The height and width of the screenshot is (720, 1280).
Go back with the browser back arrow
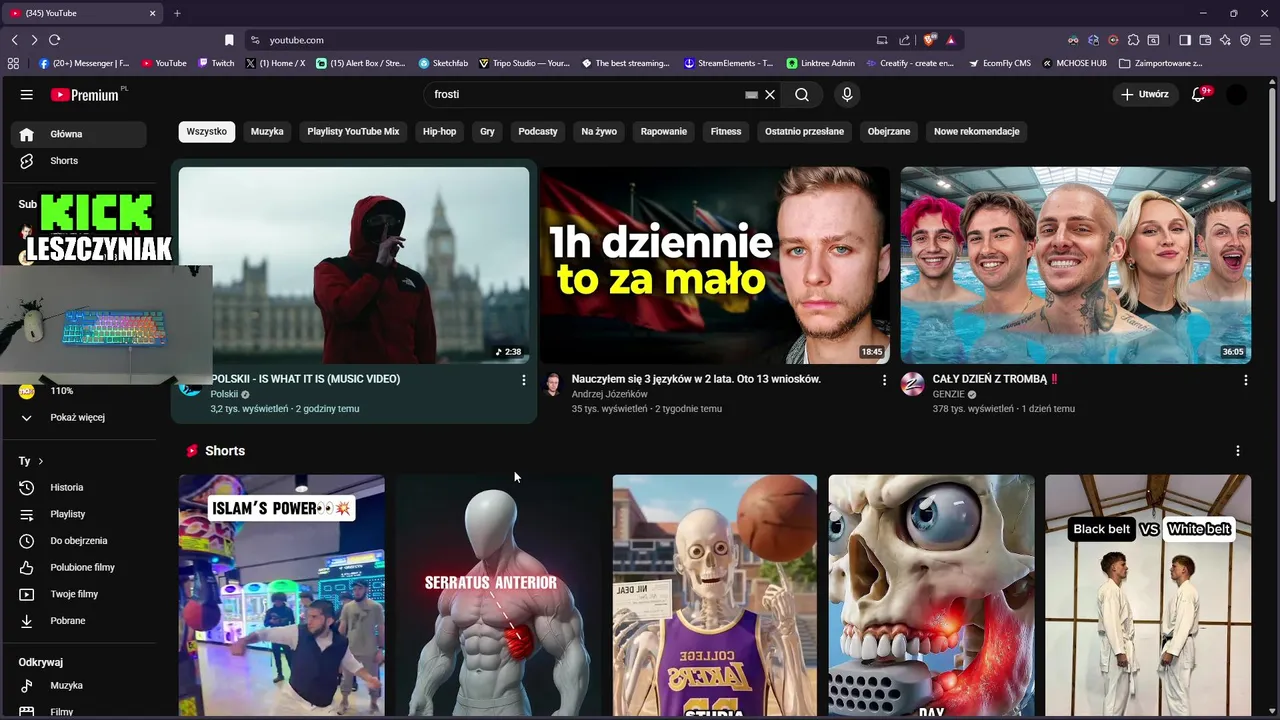(x=14, y=40)
